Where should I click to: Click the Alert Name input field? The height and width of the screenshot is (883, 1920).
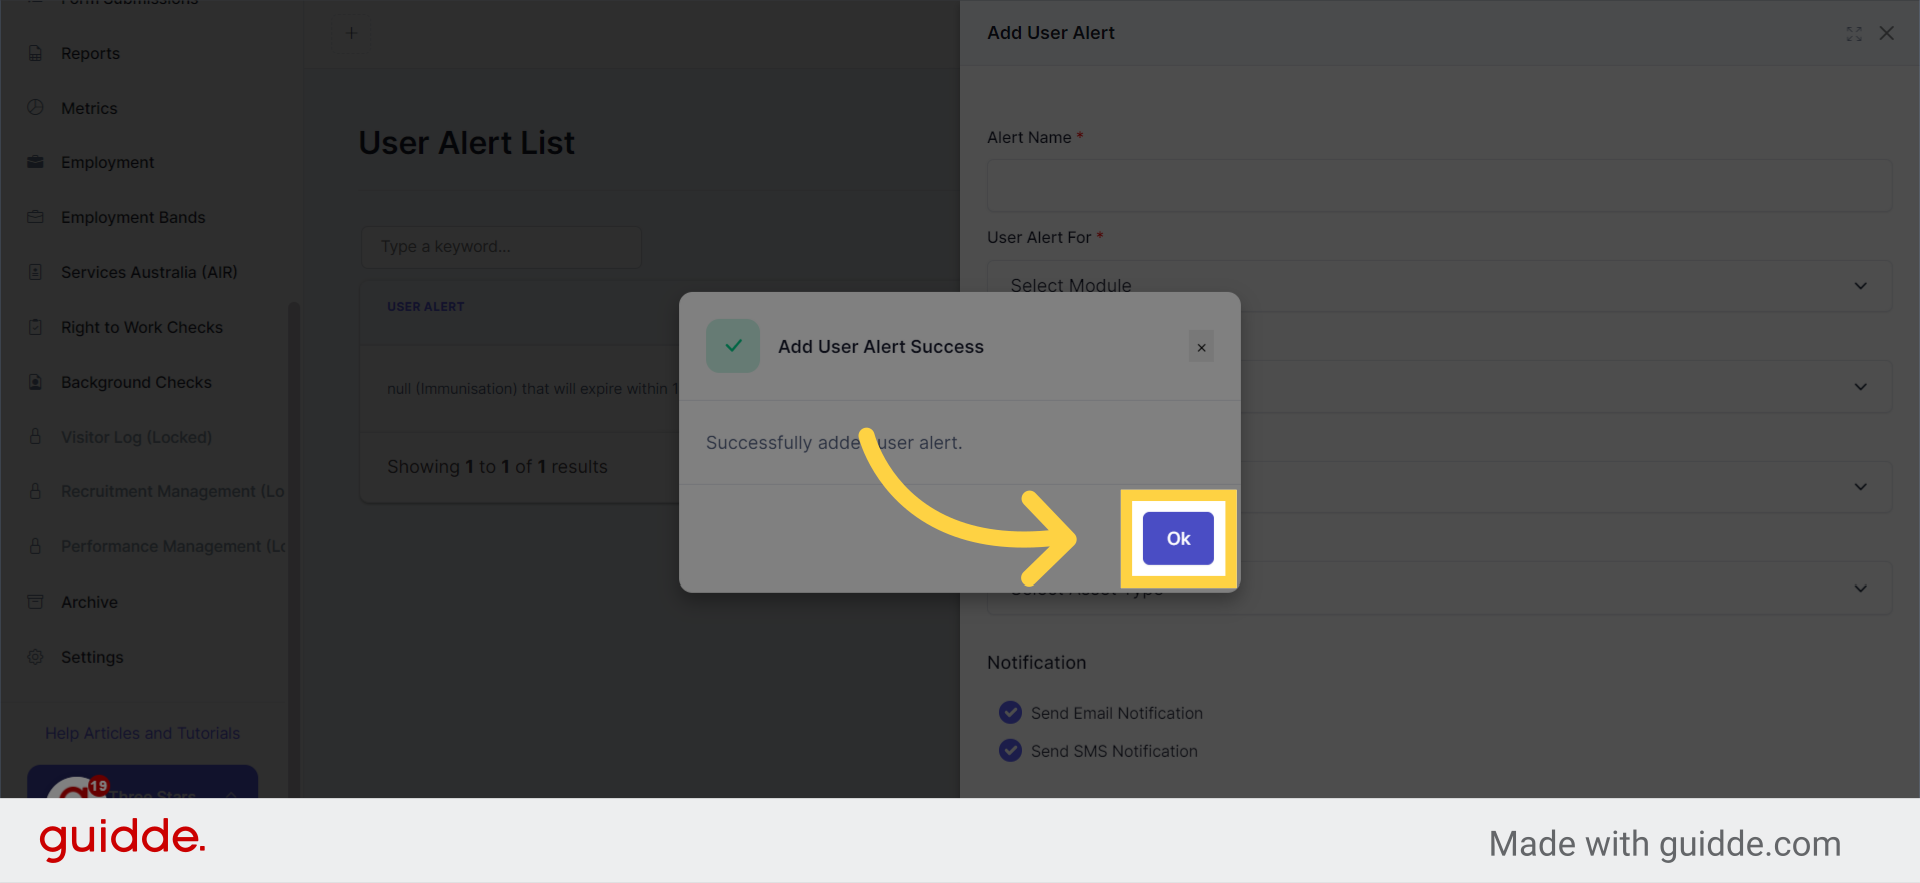[1438, 186]
